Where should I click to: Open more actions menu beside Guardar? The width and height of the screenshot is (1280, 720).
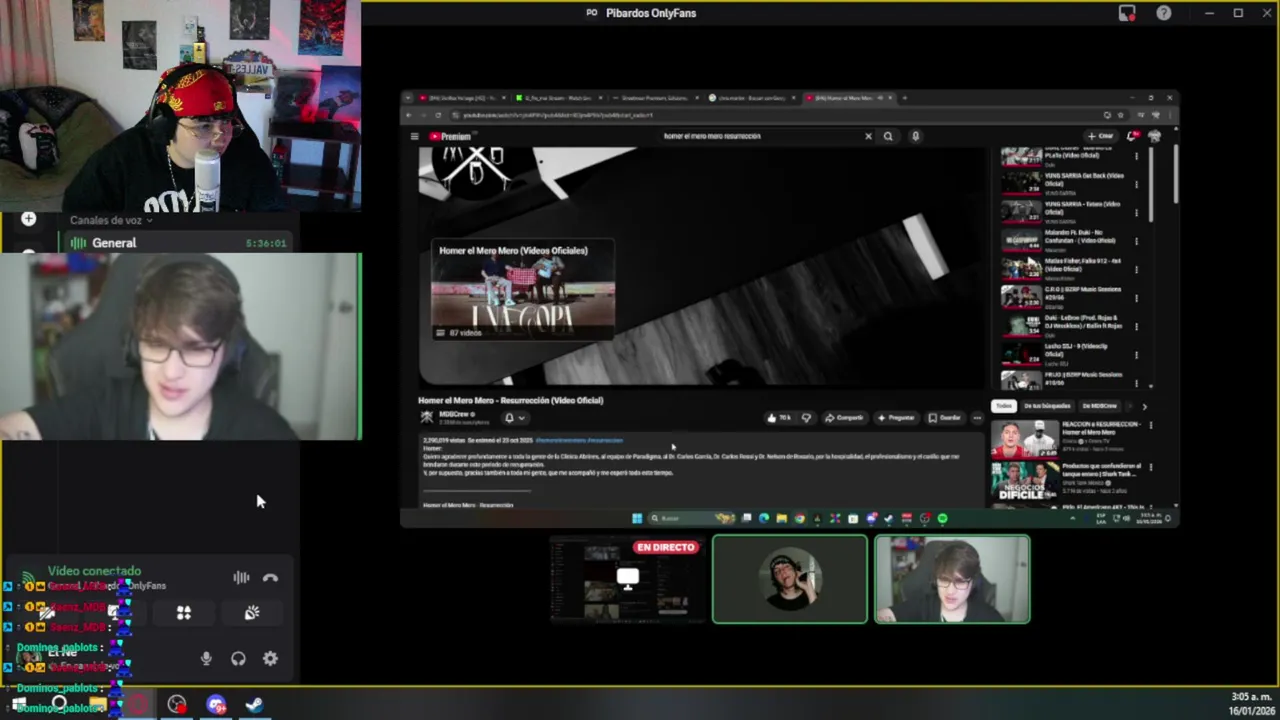pos(977,418)
